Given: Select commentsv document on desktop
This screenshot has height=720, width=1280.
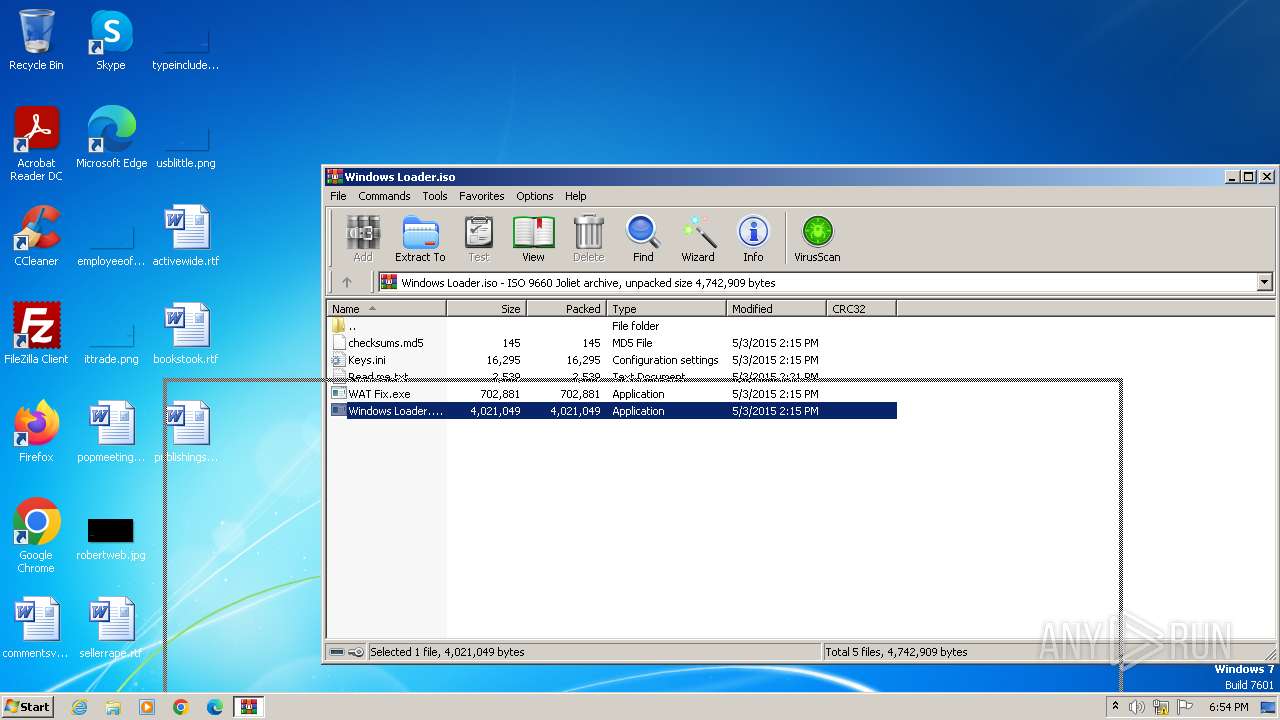Looking at the screenshot, I should tap(36, 628).
